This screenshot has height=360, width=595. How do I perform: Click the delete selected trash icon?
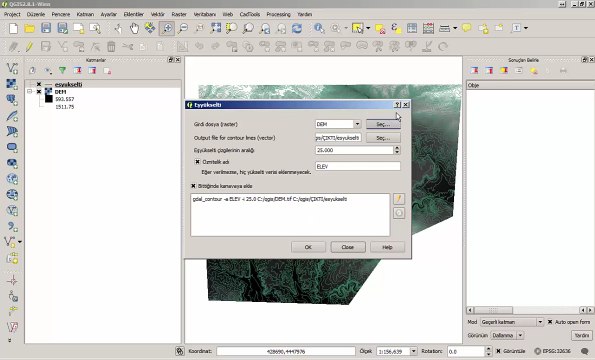[x=111, y=47]
